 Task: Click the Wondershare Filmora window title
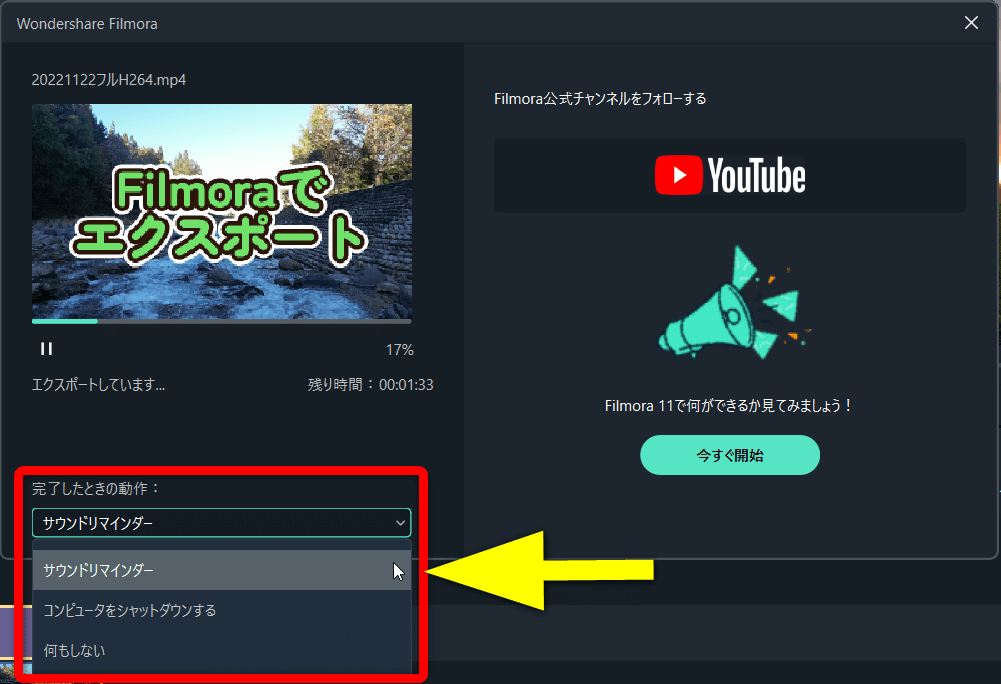[x=87, y=24]
